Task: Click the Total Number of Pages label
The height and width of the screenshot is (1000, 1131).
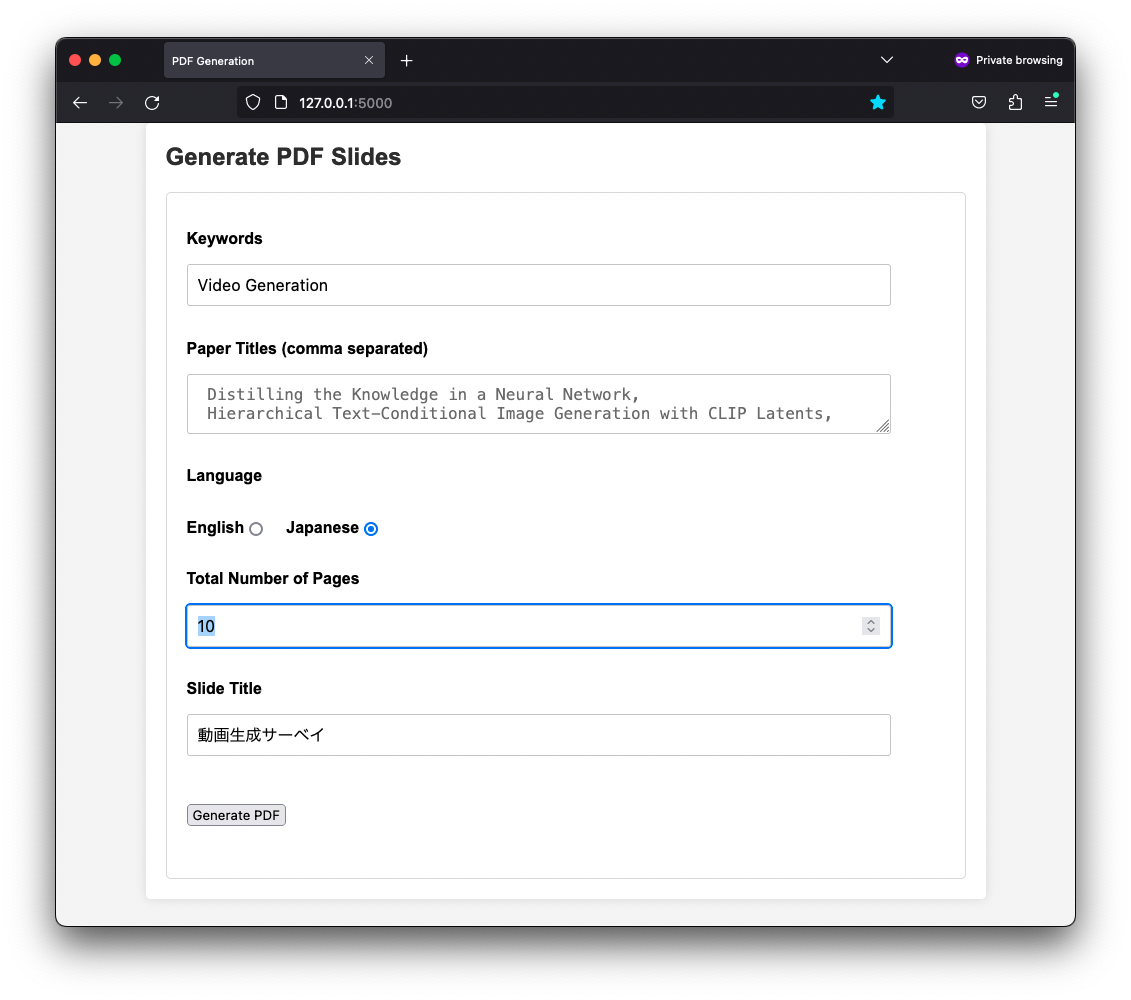Action: pos(273,578)
